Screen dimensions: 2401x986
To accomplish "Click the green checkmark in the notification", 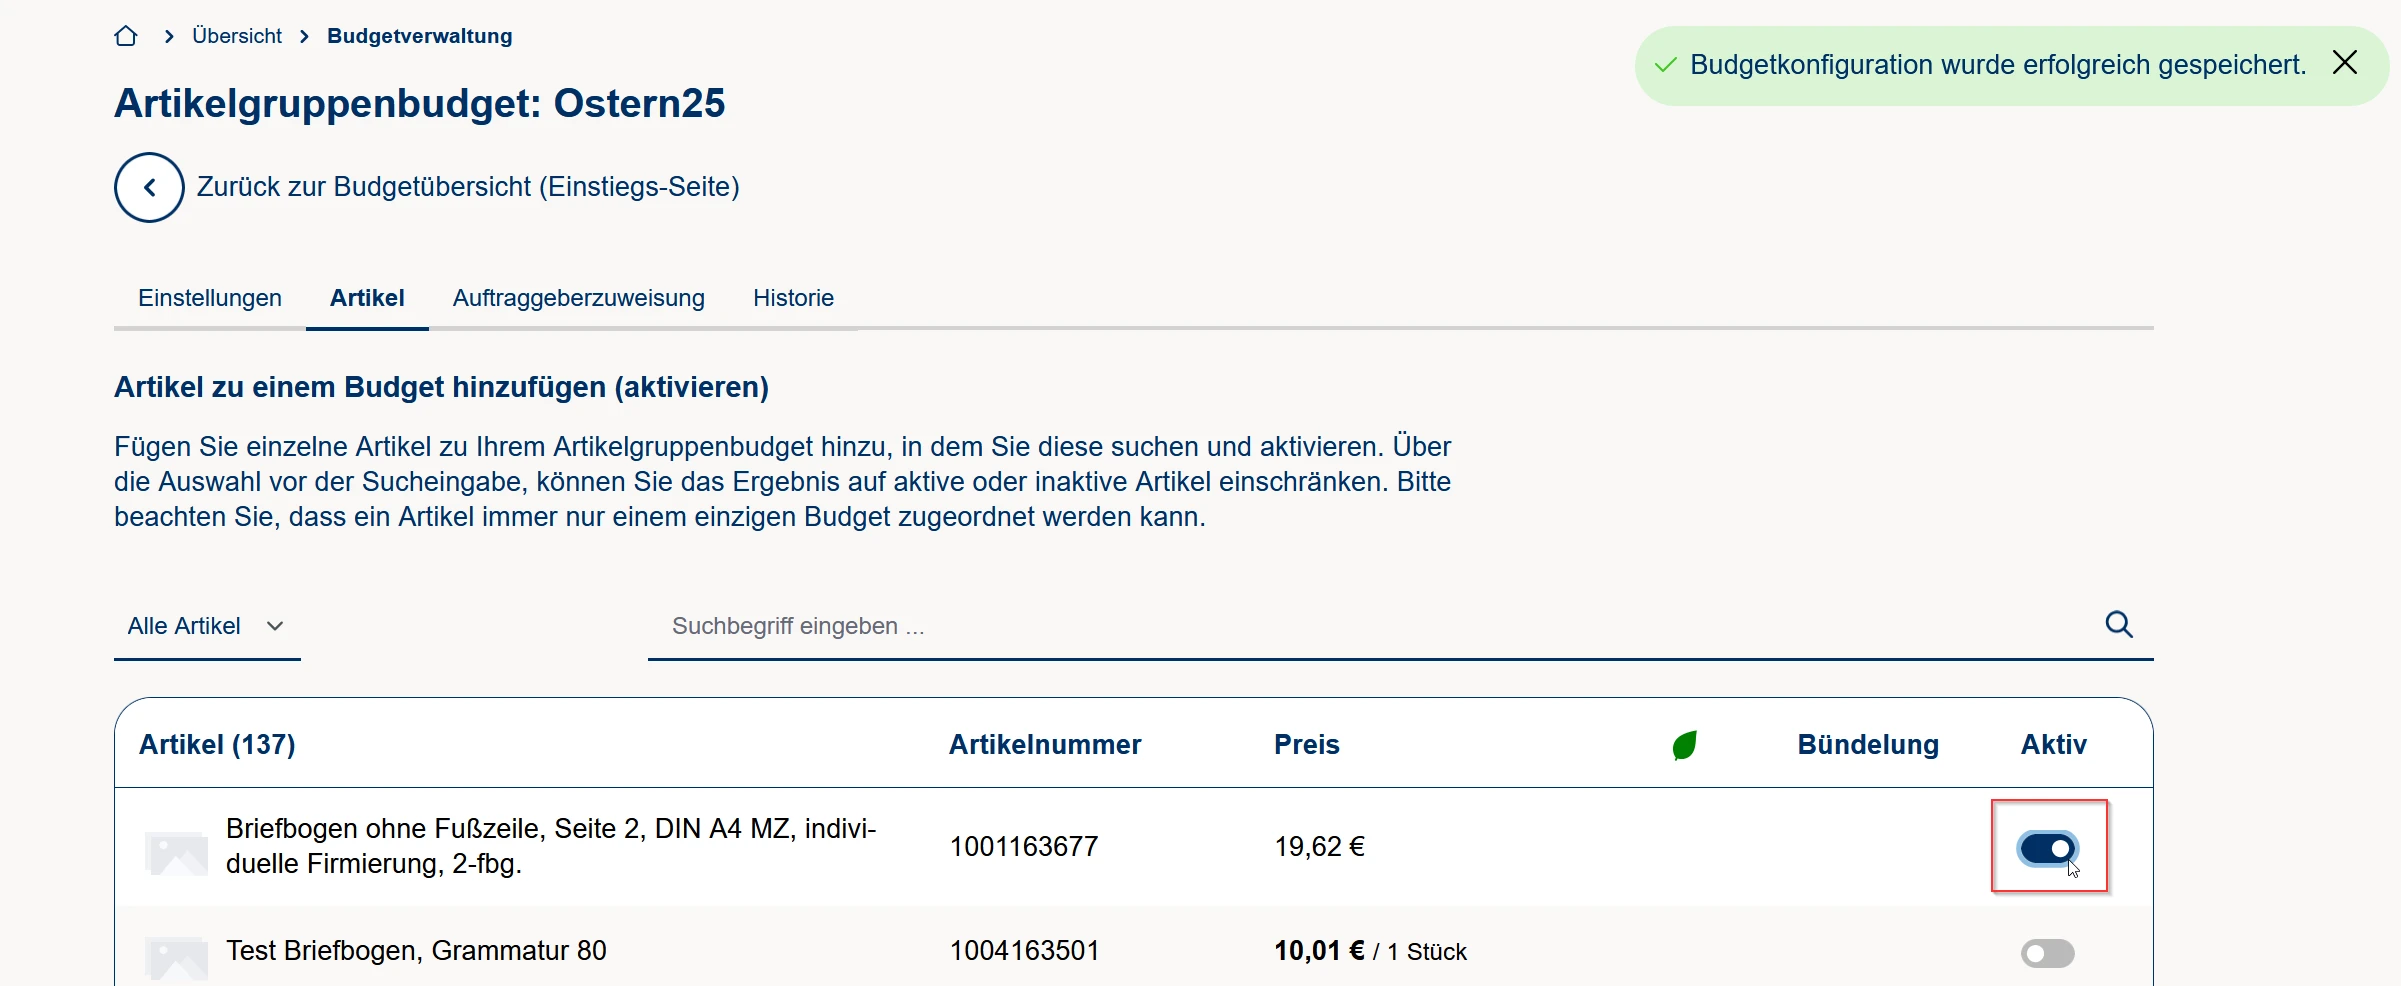I will click(1665, 65).
